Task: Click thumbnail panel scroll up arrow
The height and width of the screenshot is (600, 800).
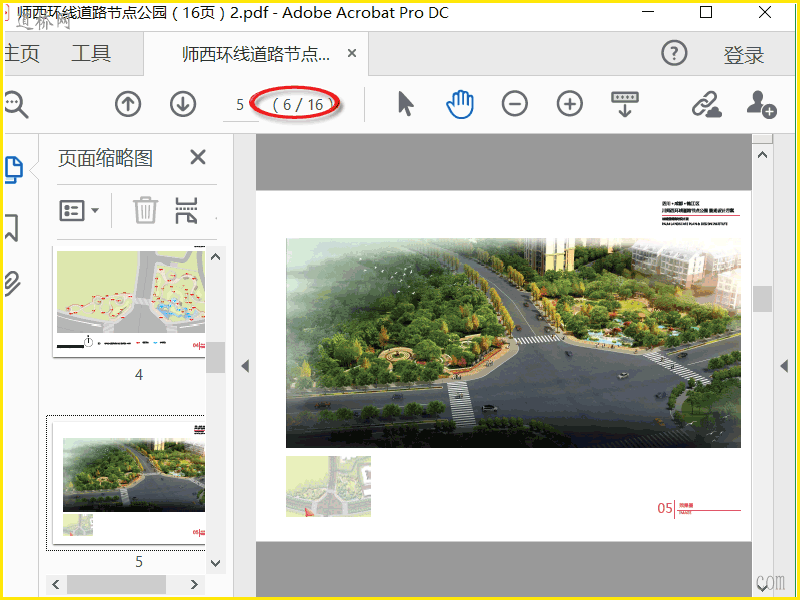Action: point(215,257)
